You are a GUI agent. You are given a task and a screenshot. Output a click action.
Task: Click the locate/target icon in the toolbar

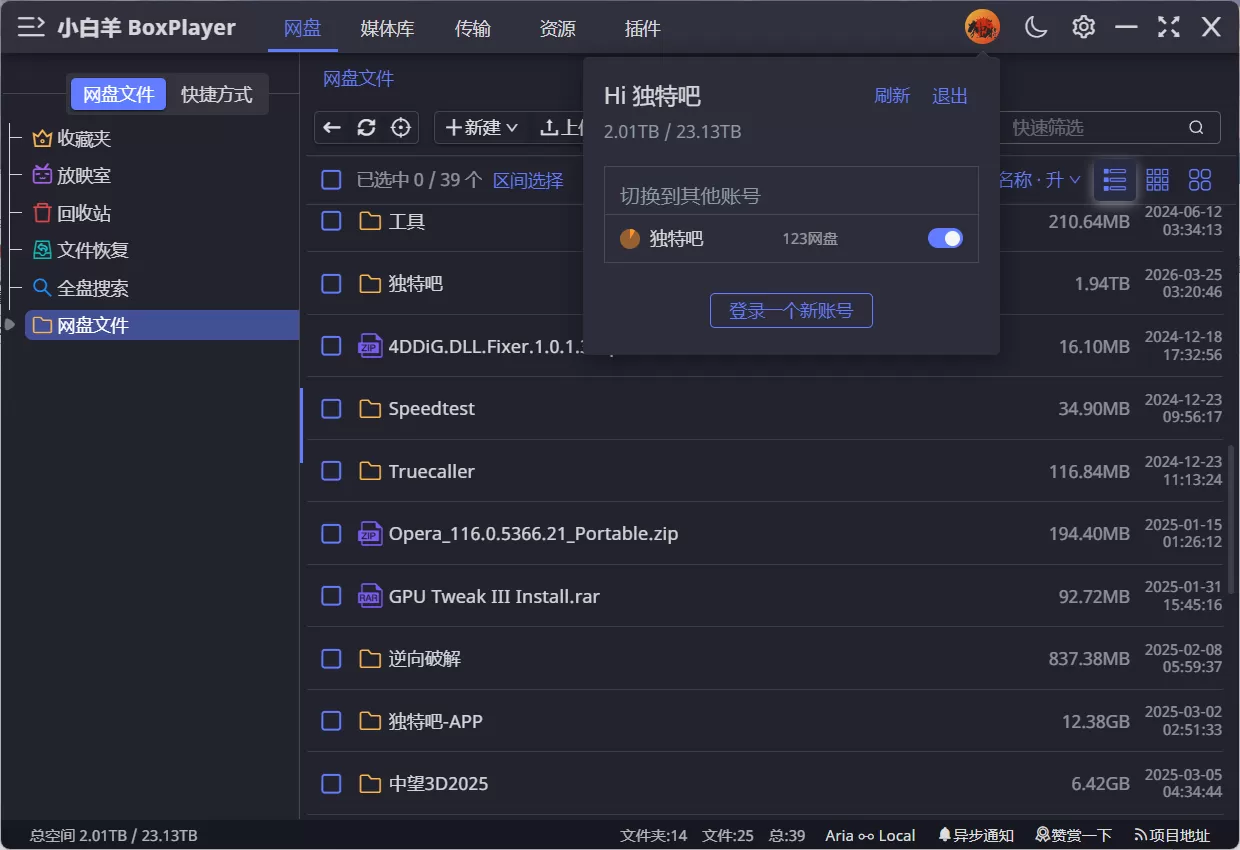tap(400, 128)
